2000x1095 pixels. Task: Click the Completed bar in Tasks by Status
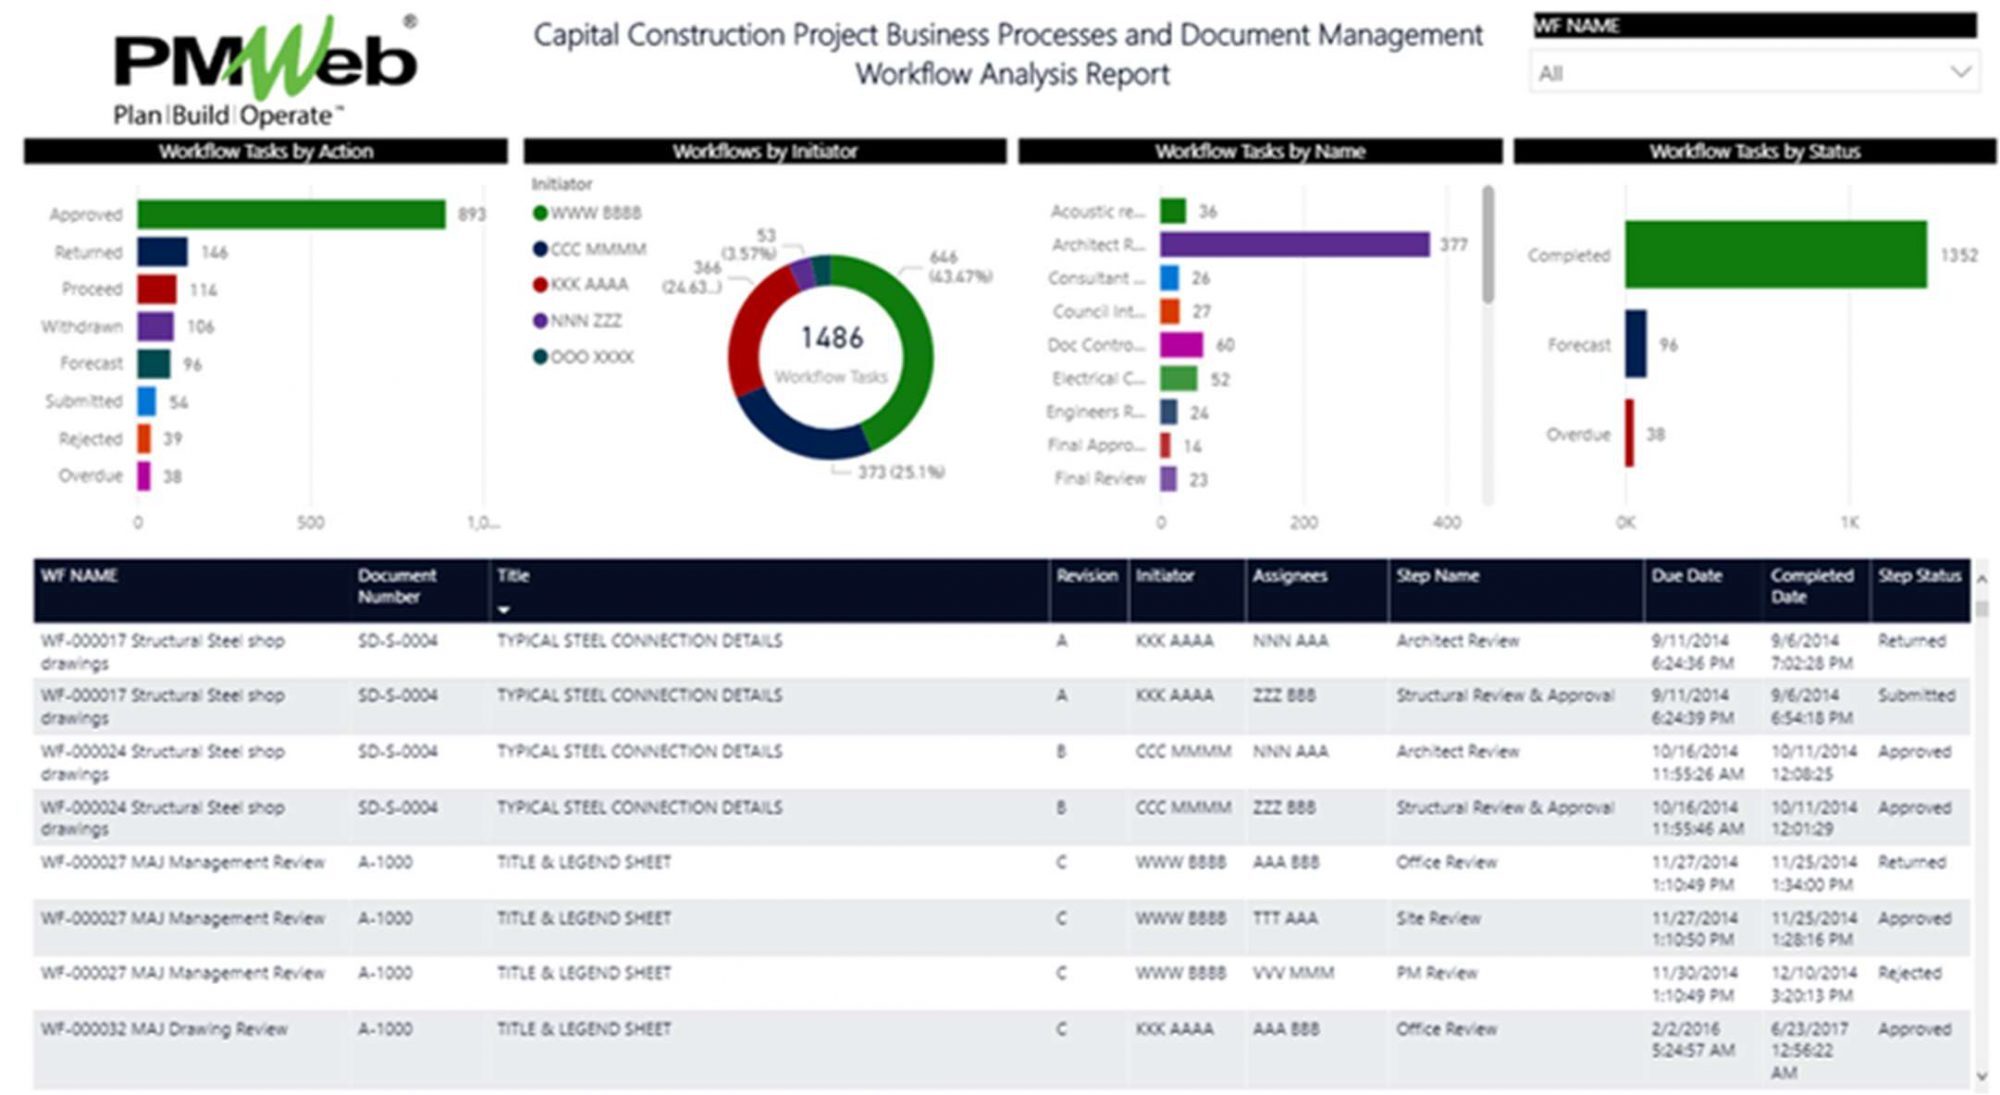point(1775,255)
